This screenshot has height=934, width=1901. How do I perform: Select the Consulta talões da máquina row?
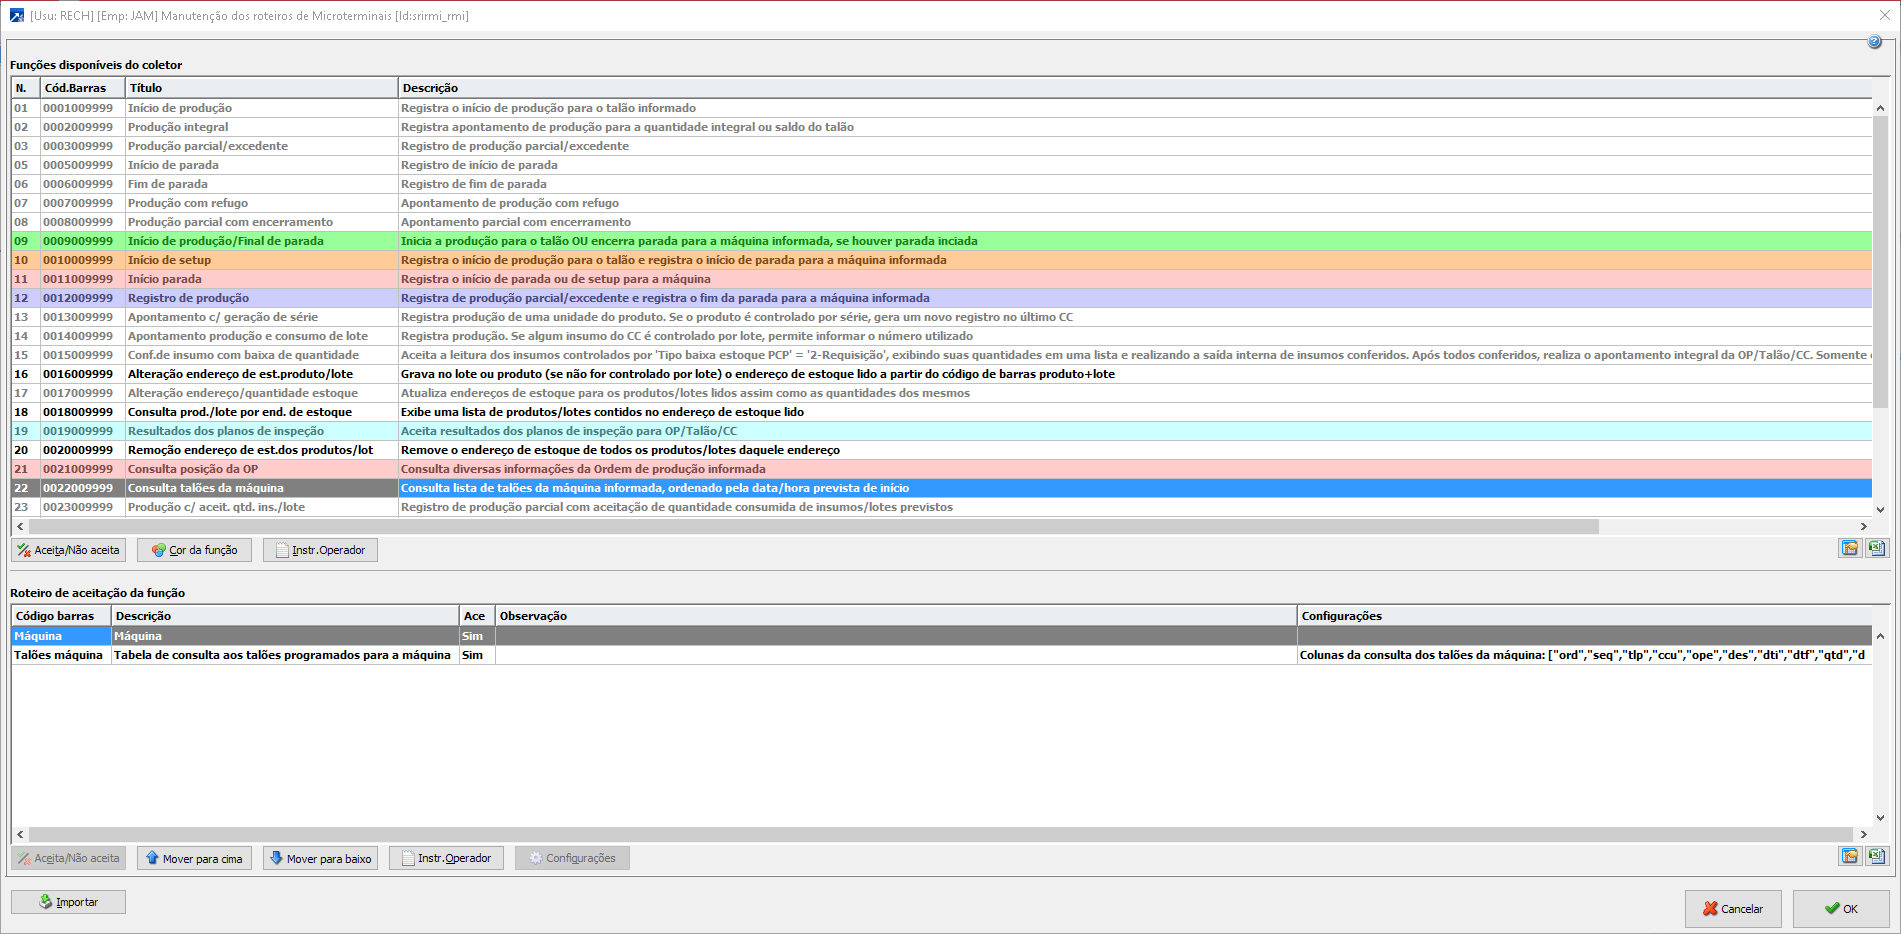pos(942,488)
